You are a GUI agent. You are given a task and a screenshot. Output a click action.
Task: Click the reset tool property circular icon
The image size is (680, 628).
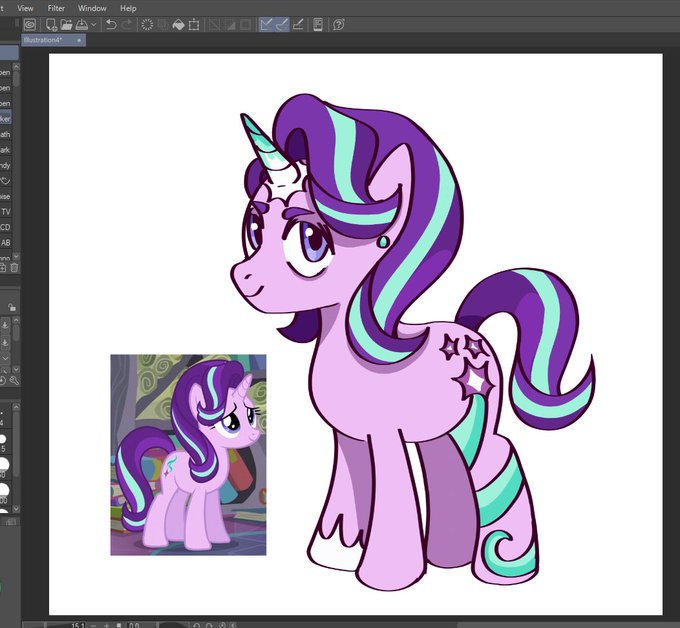[2, 381]
